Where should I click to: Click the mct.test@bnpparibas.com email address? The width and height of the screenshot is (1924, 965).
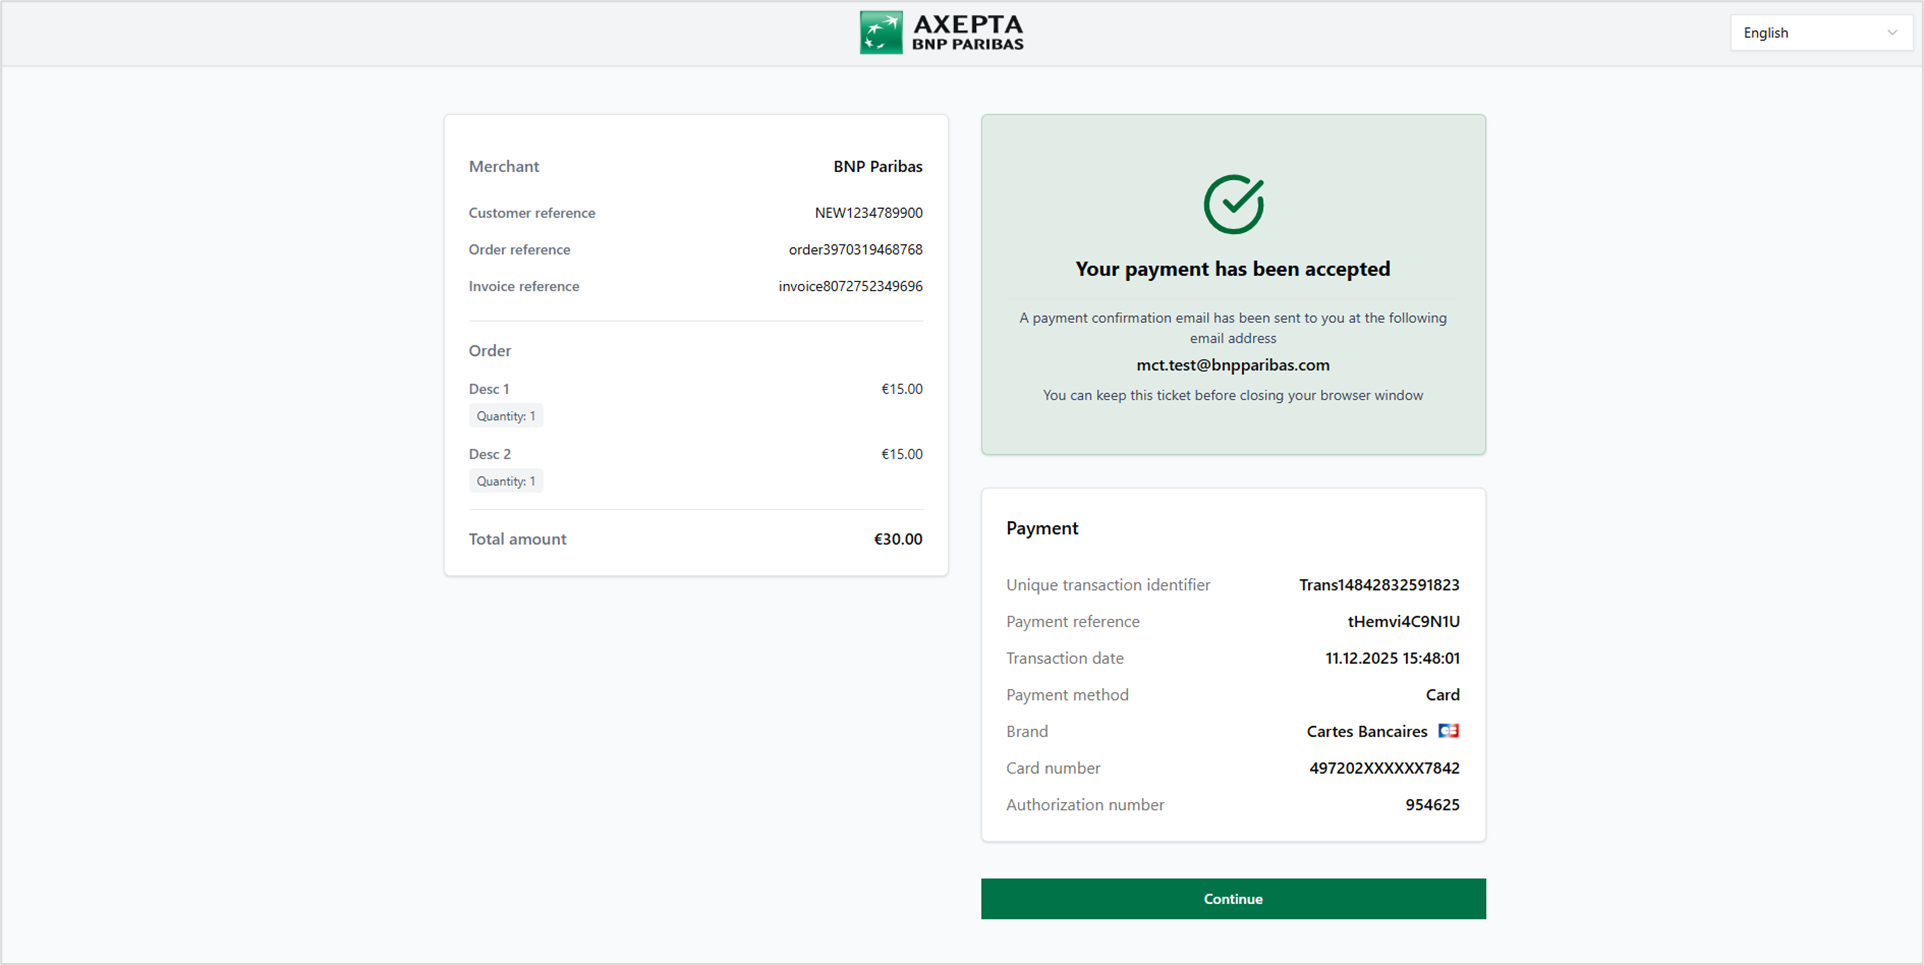click(1232, 365)
